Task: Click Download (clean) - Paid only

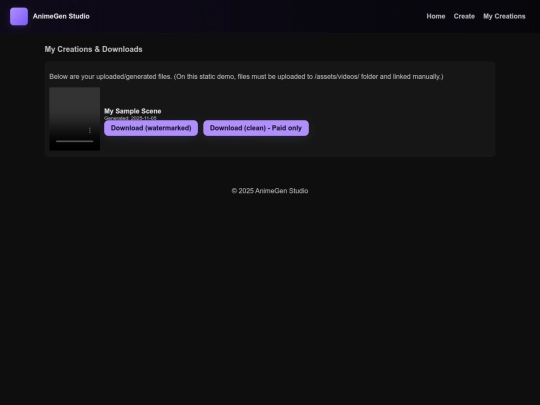Action: (256, 128)
